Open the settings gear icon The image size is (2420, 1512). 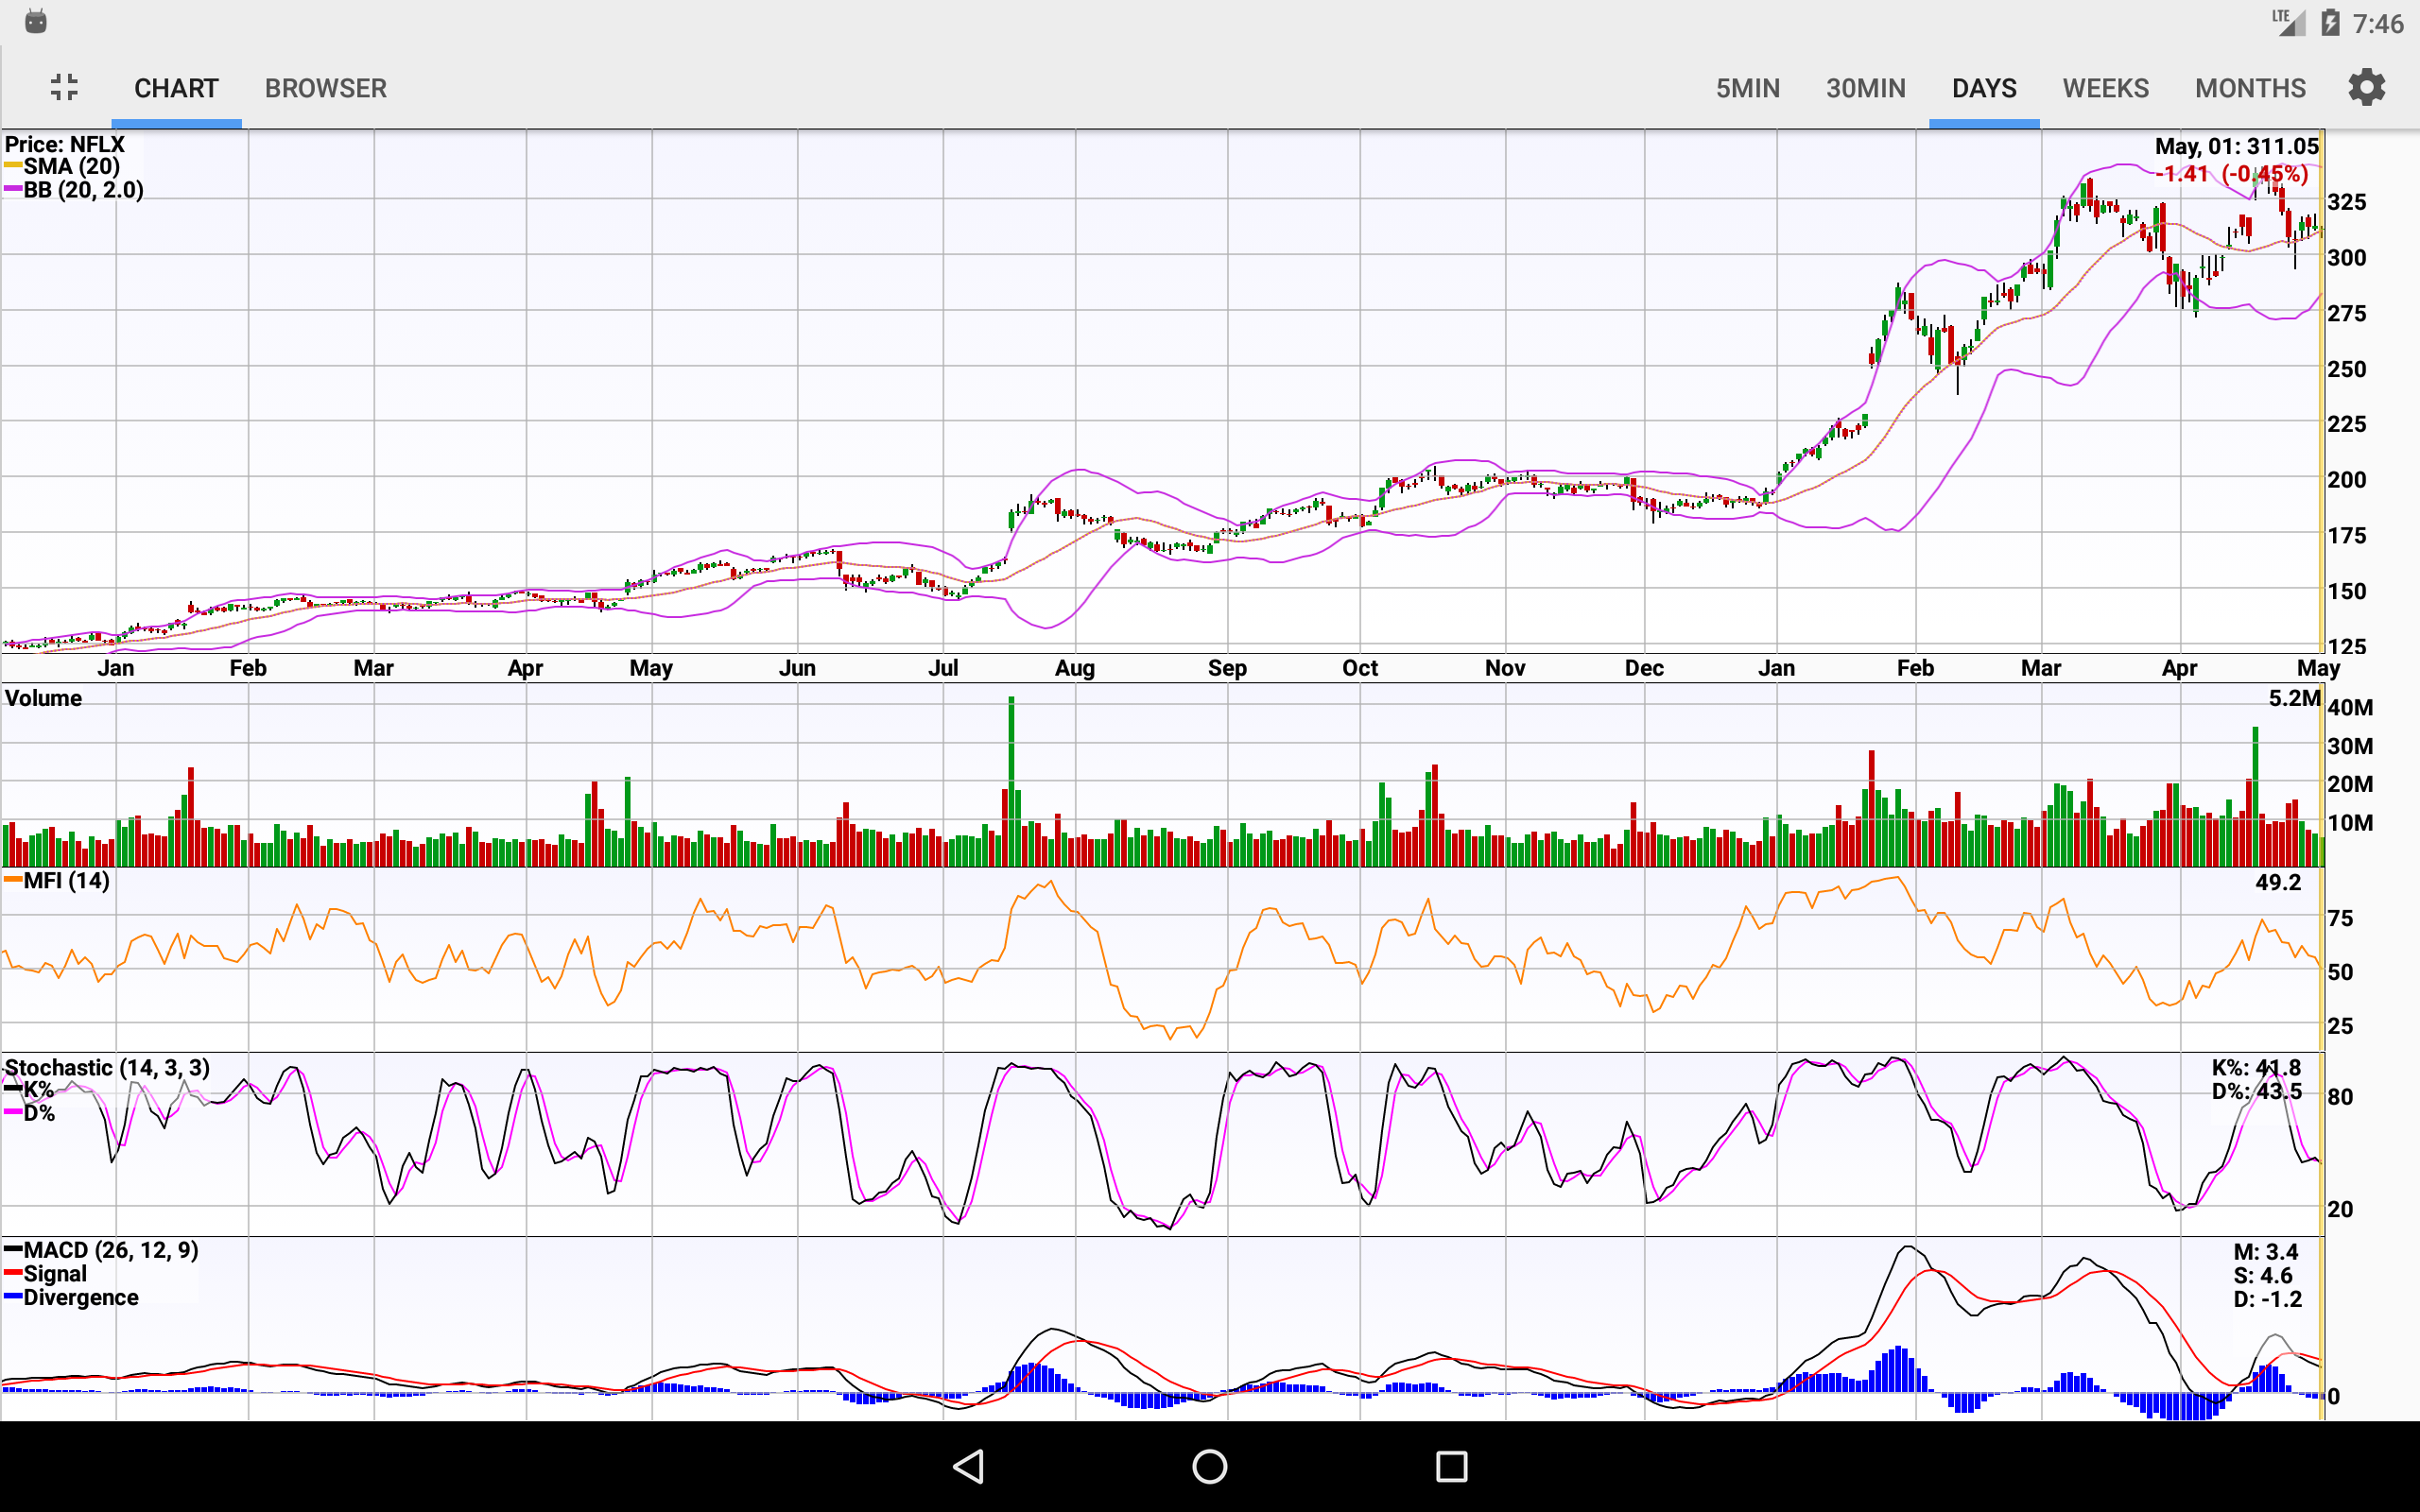[x=2366, y=87]
